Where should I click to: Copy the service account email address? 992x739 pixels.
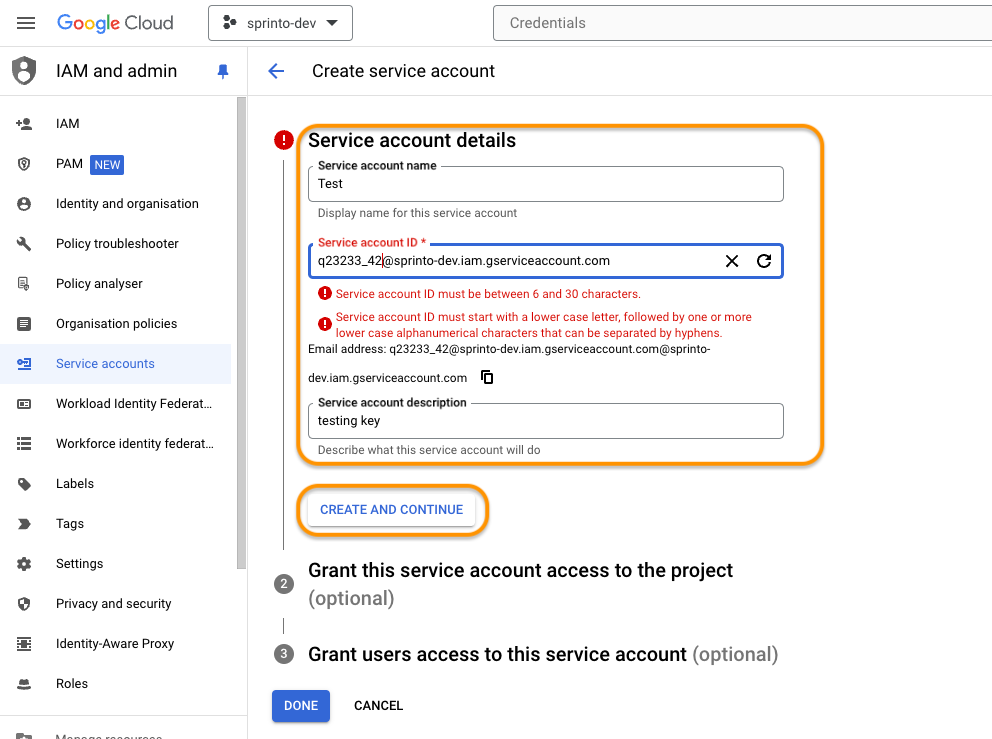[487, 377]
